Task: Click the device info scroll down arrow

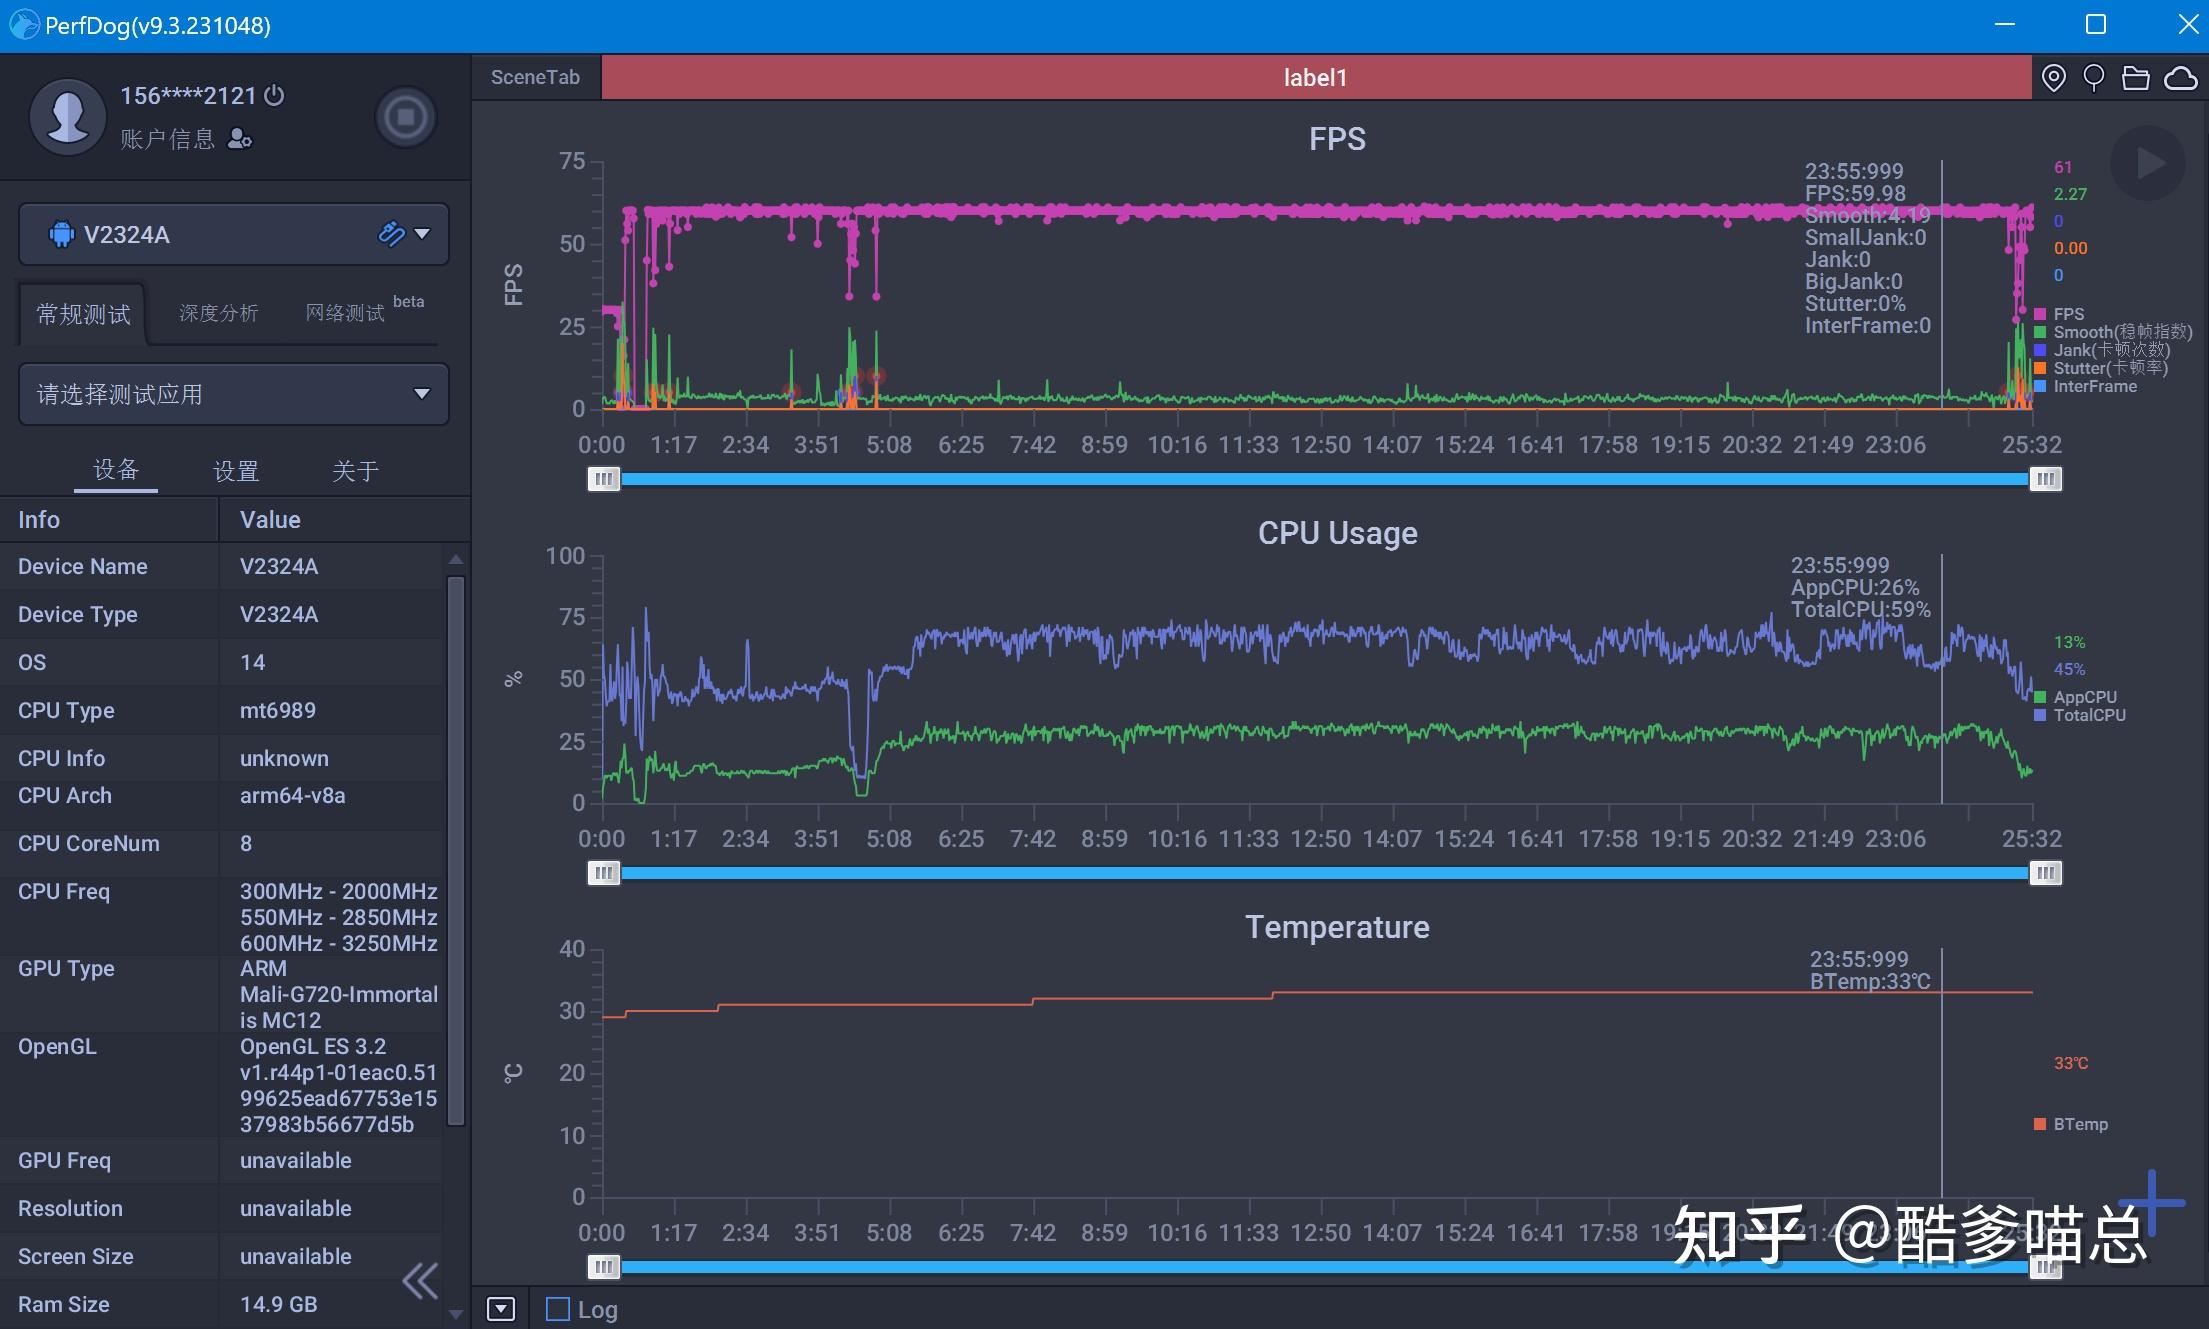Action: point(456,1314)
